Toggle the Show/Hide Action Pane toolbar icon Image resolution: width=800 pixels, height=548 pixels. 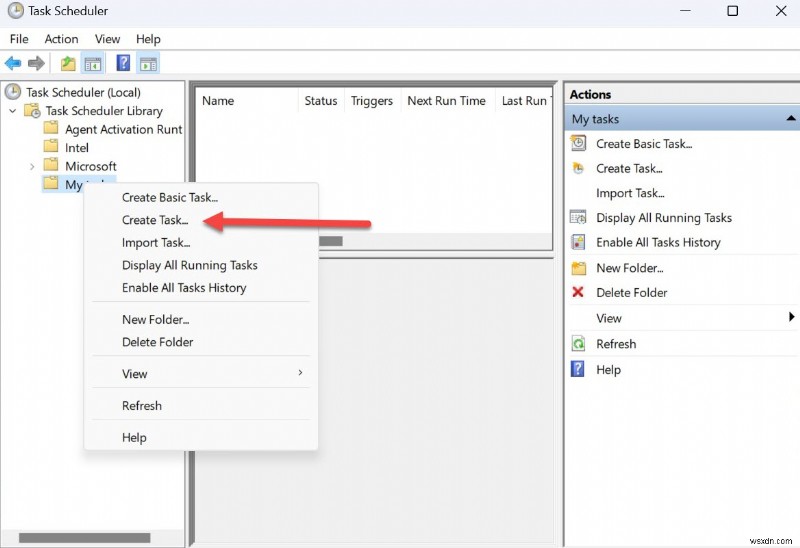pos(148,64)
